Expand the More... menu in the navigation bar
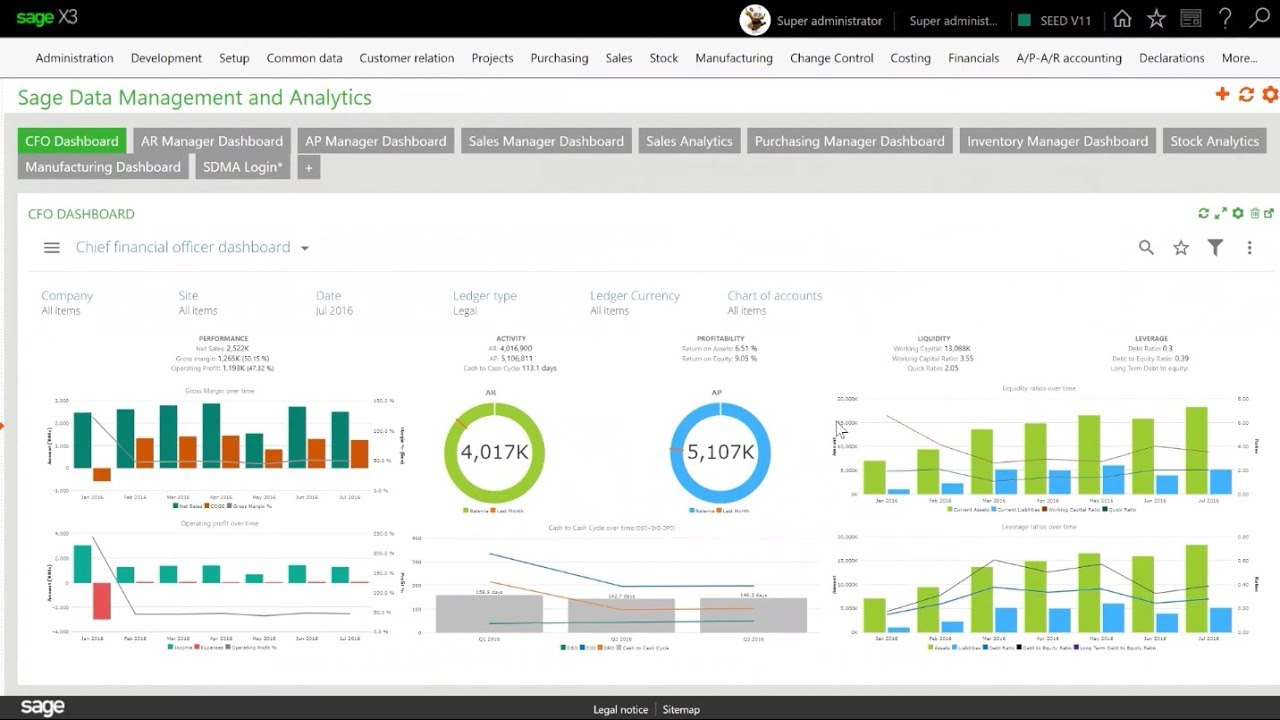This screenshot has height=720, width=1280. click(x=1239, y=58)
